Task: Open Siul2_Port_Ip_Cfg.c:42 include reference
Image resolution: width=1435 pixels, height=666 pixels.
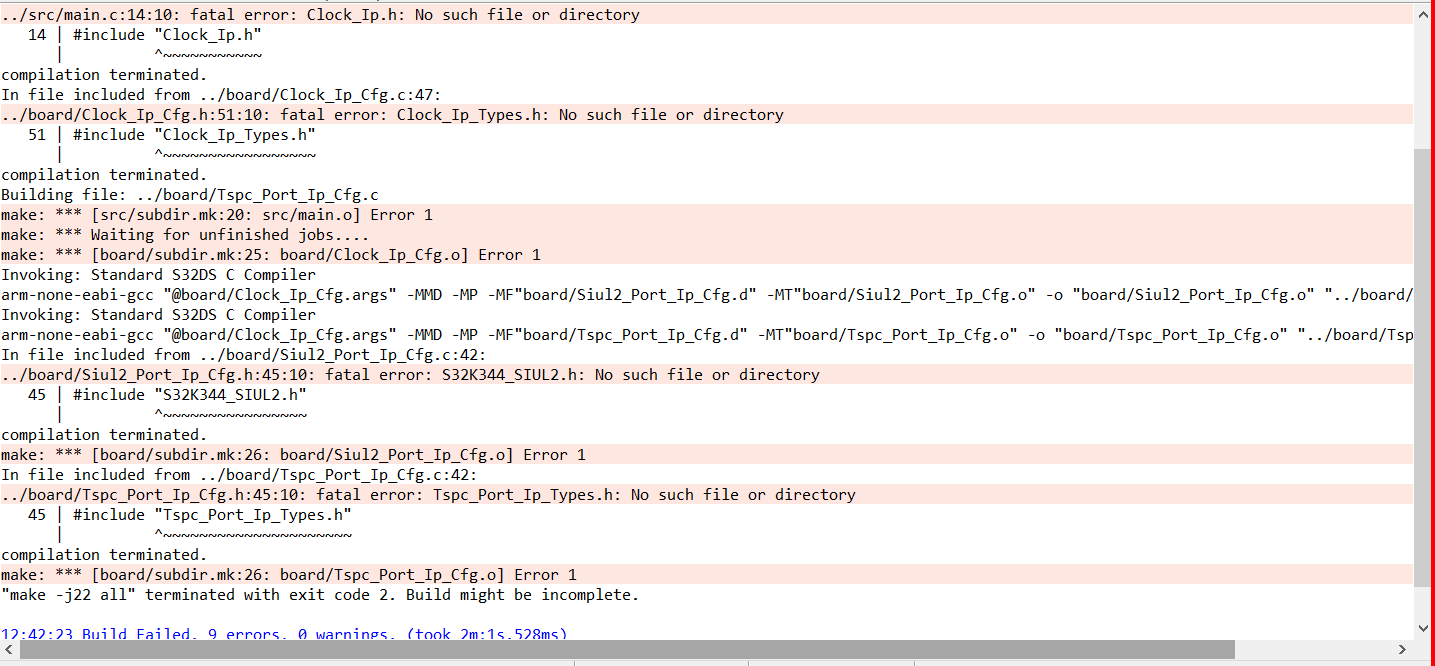Action: pyautogui.click(x=280, y=354)
